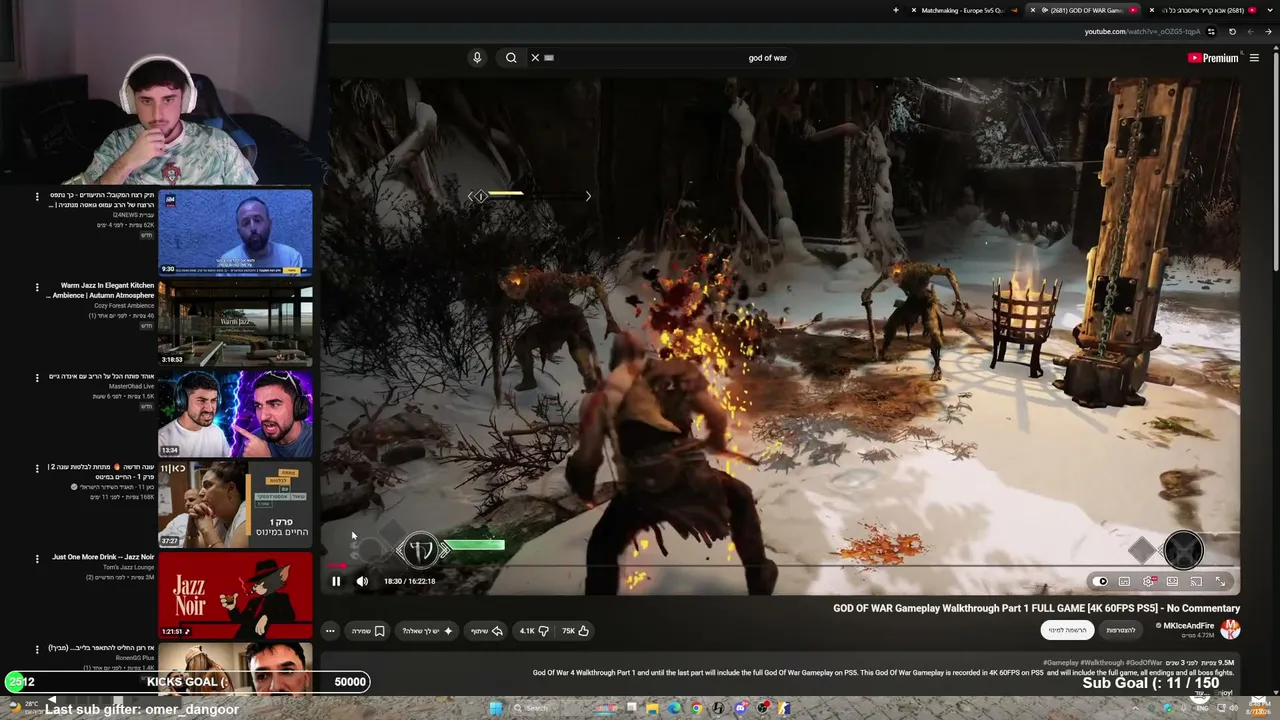Switch to the rightmost Hebrew YouTube tab

1203,10
